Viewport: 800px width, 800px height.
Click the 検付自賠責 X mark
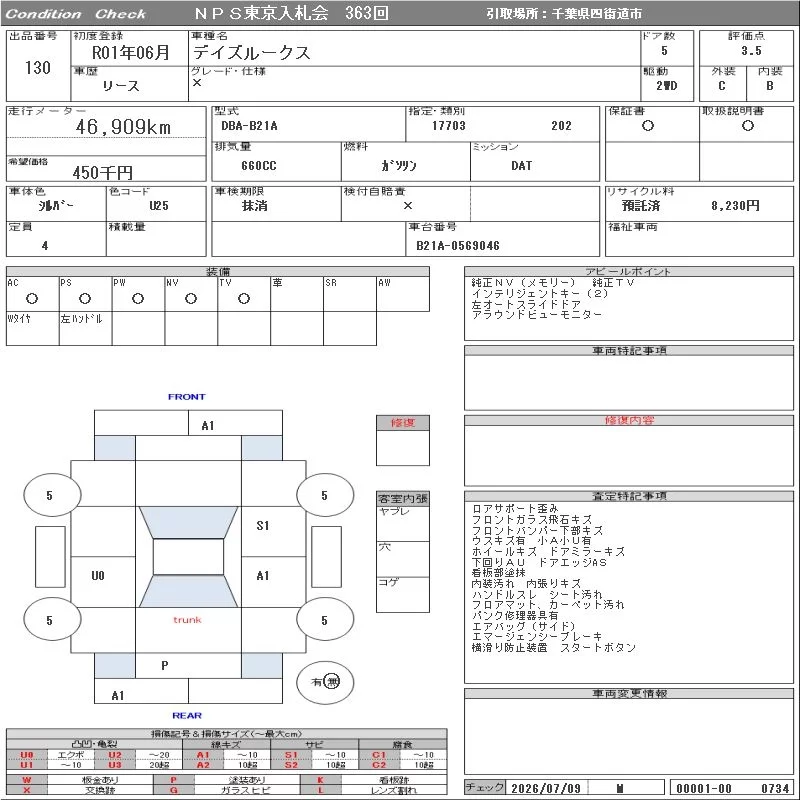408,206
